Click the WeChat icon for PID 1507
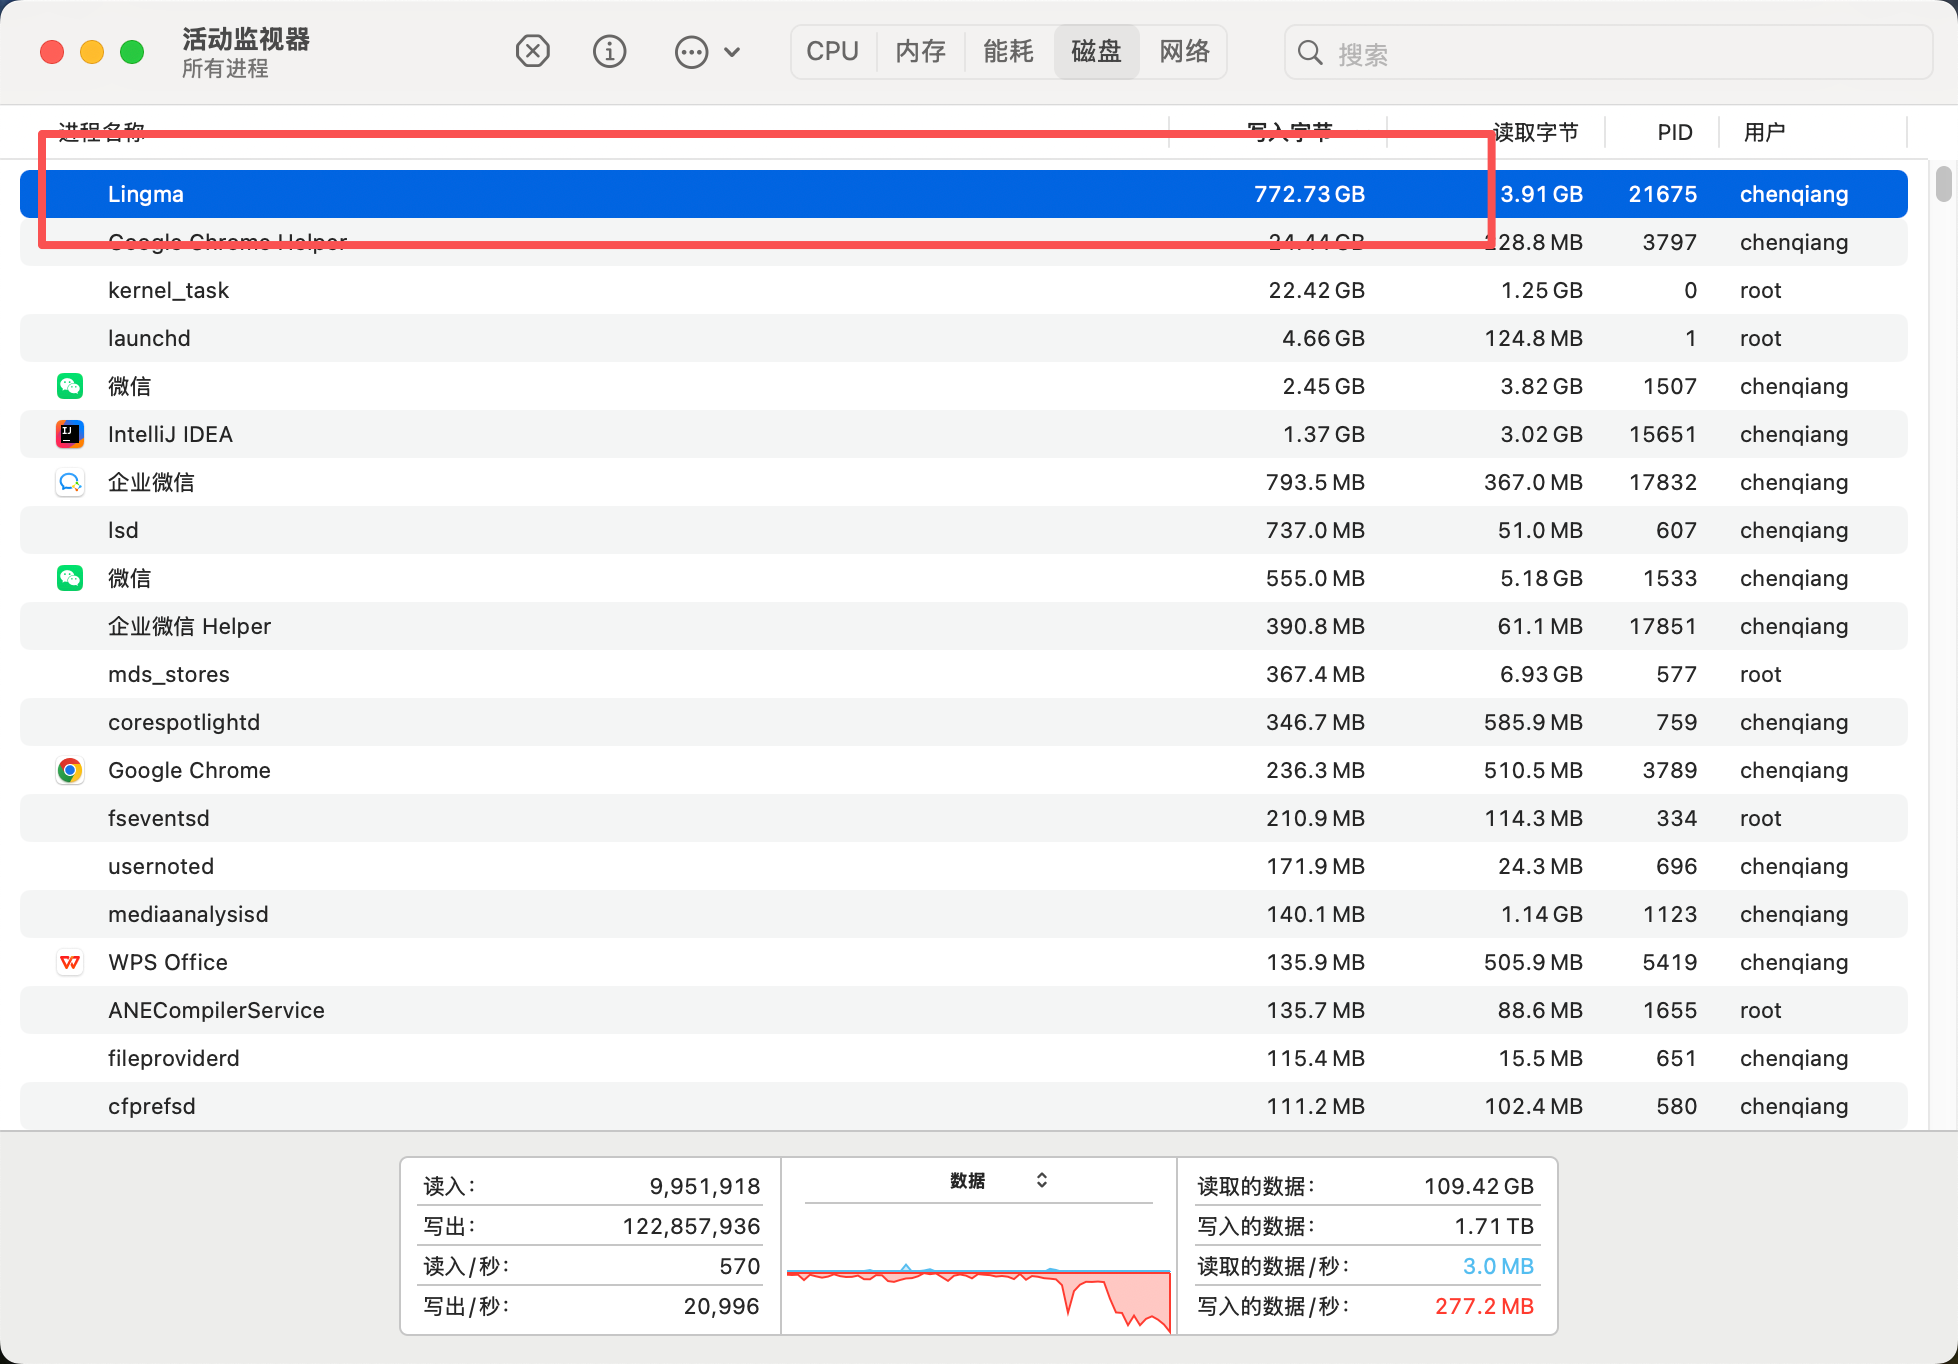 pyautogui.click(x=70, y=386)
